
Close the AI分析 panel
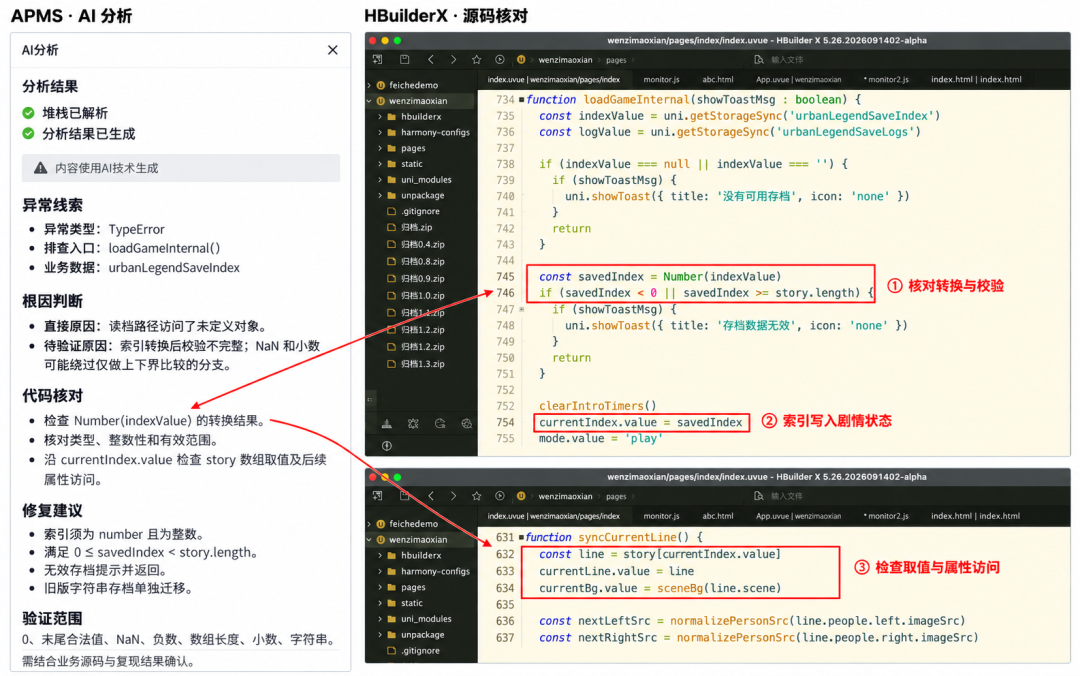click(333, 50)
